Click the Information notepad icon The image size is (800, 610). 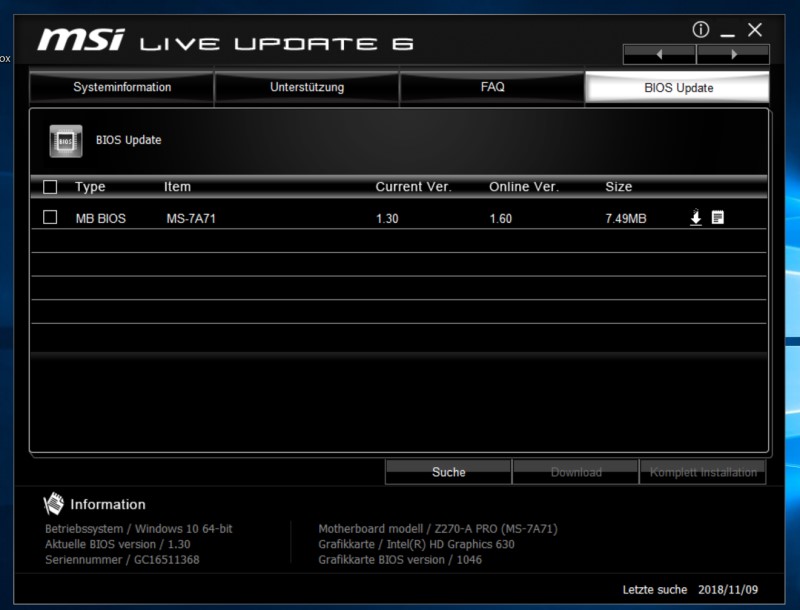click(54, 504)
